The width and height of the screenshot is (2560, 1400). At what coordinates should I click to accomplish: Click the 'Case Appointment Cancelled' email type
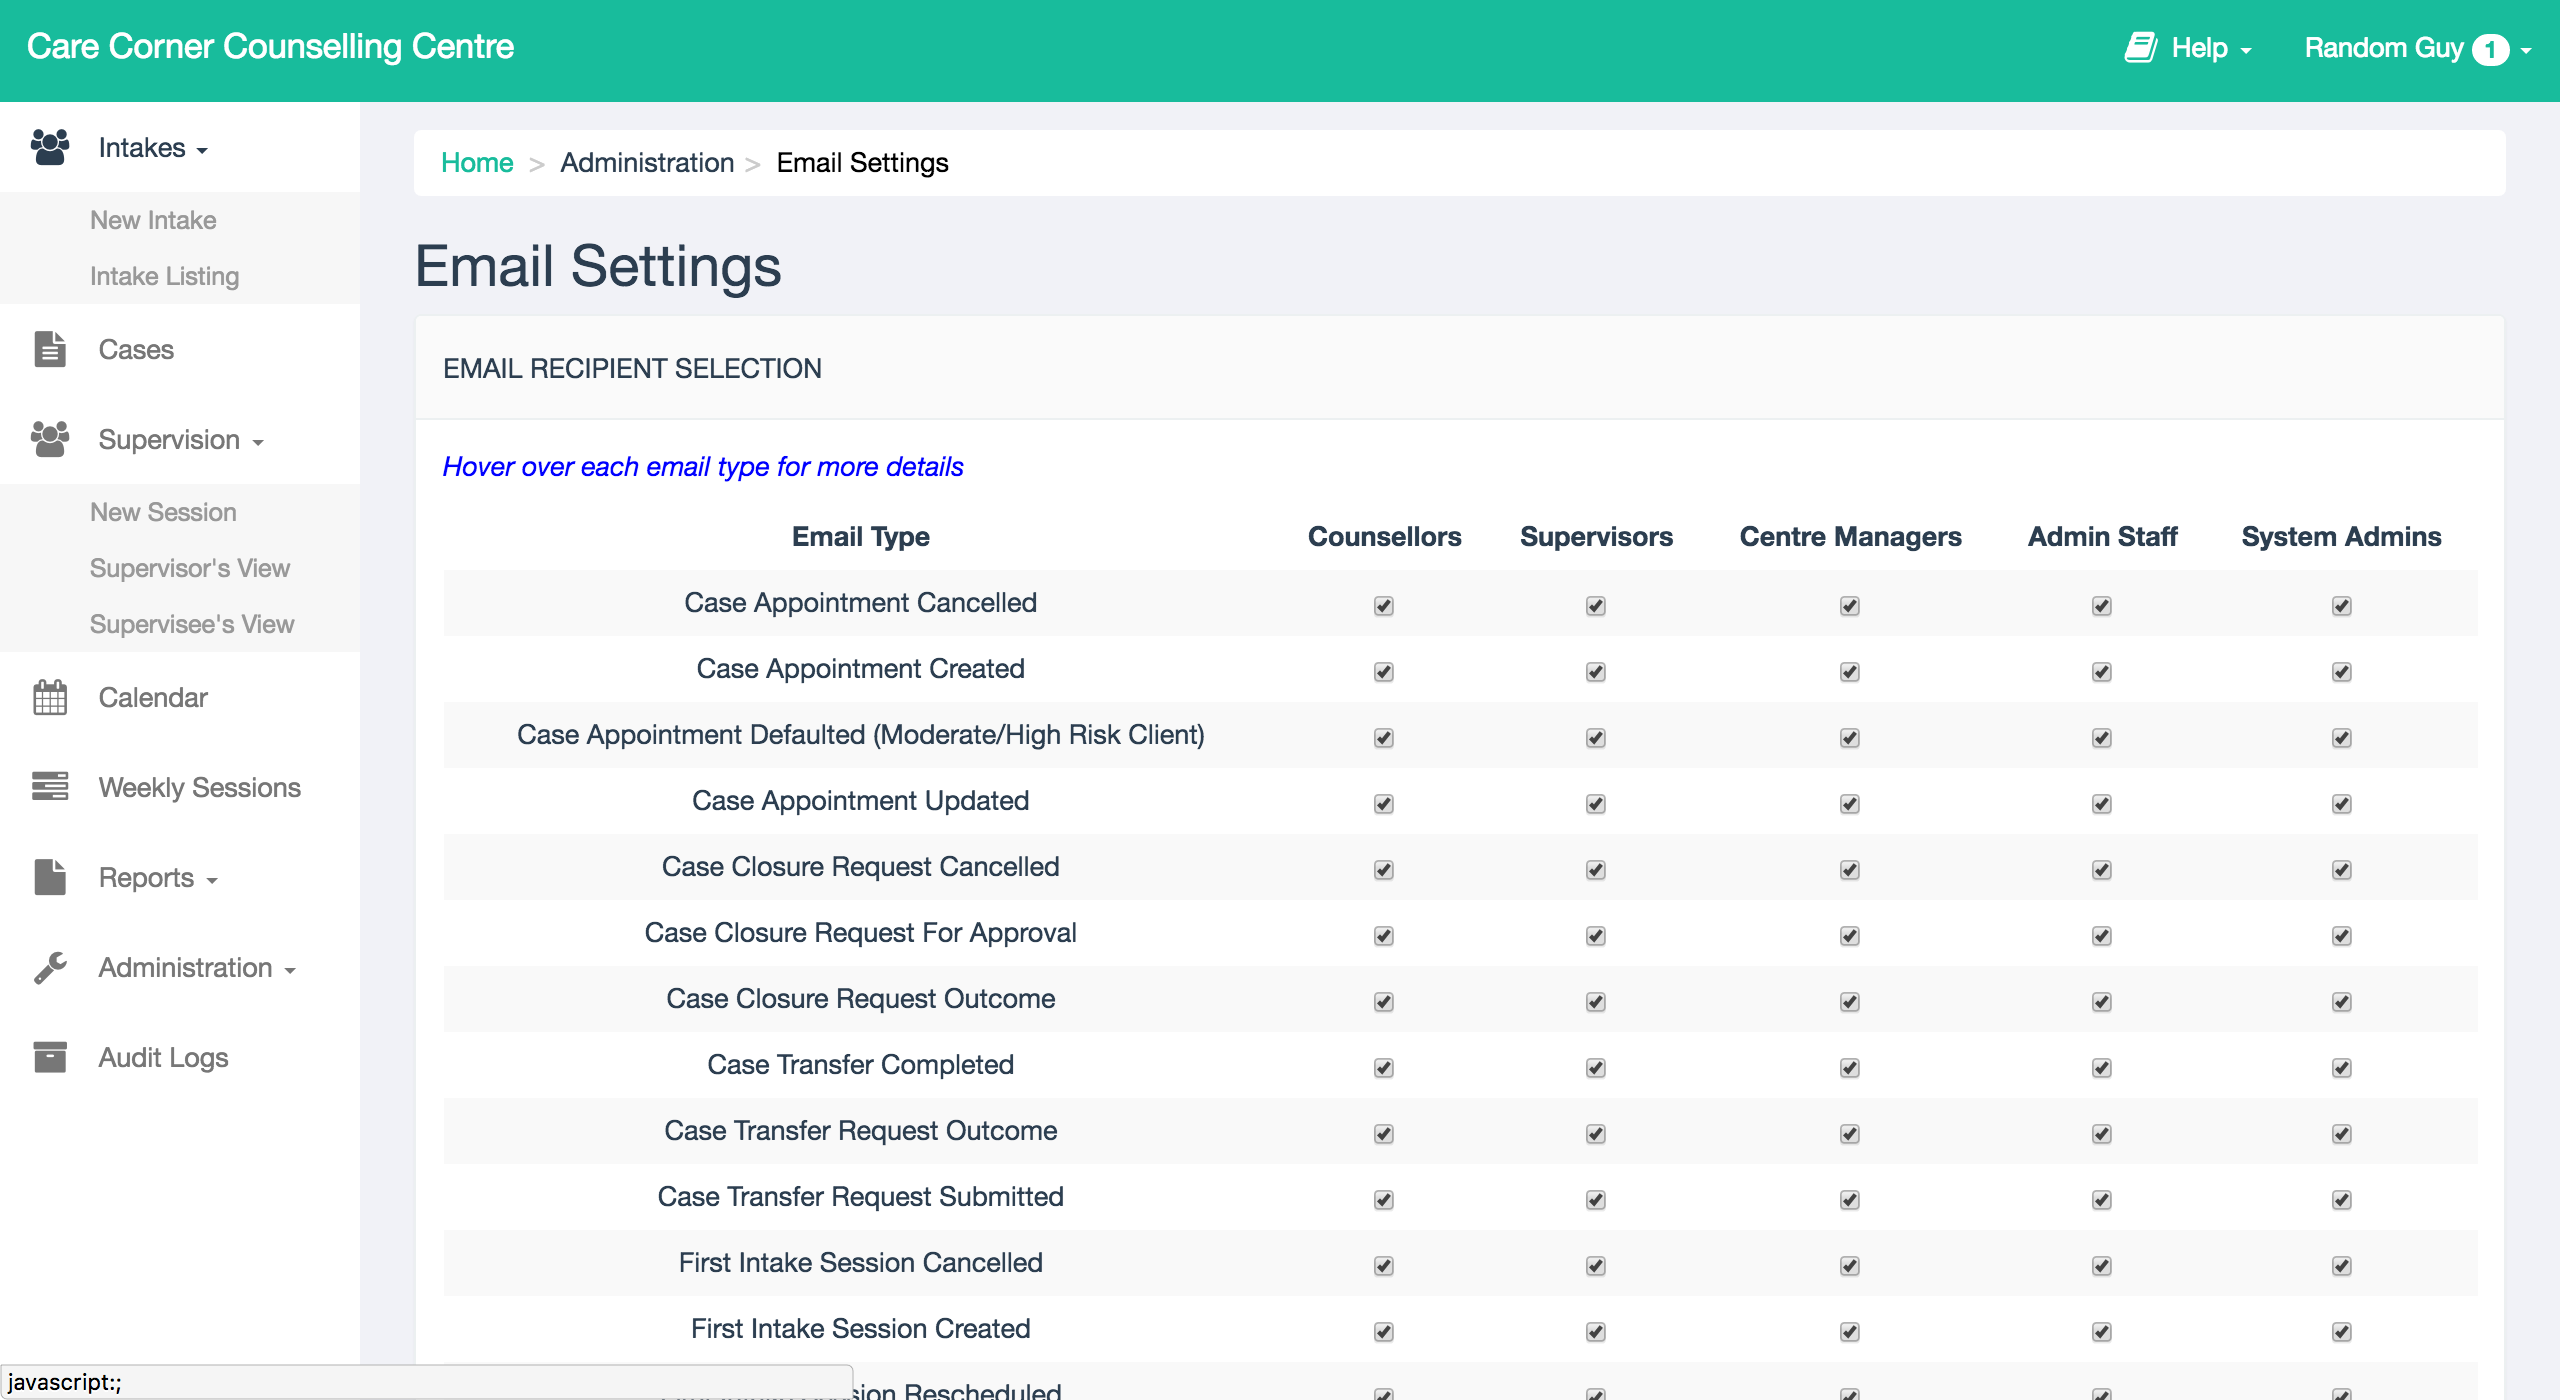coord(860,603)
